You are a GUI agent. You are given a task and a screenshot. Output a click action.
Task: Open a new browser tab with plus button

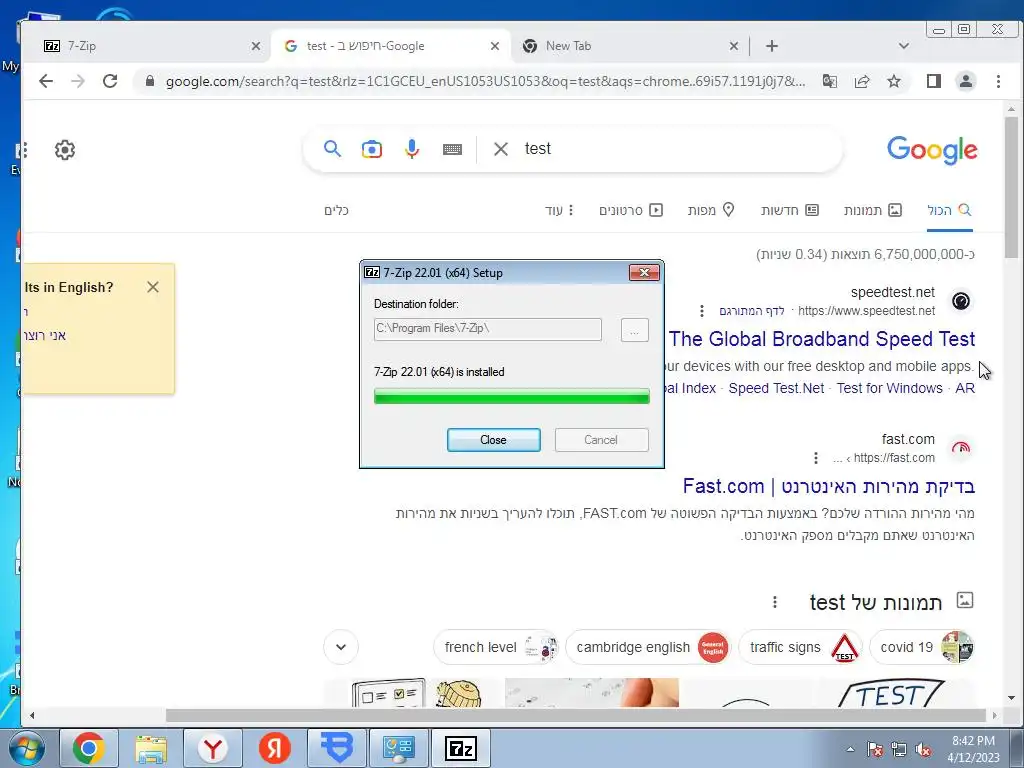[772, 46]
